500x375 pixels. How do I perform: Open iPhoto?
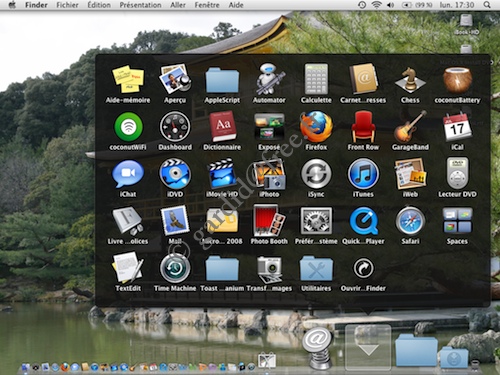[269, 174]
